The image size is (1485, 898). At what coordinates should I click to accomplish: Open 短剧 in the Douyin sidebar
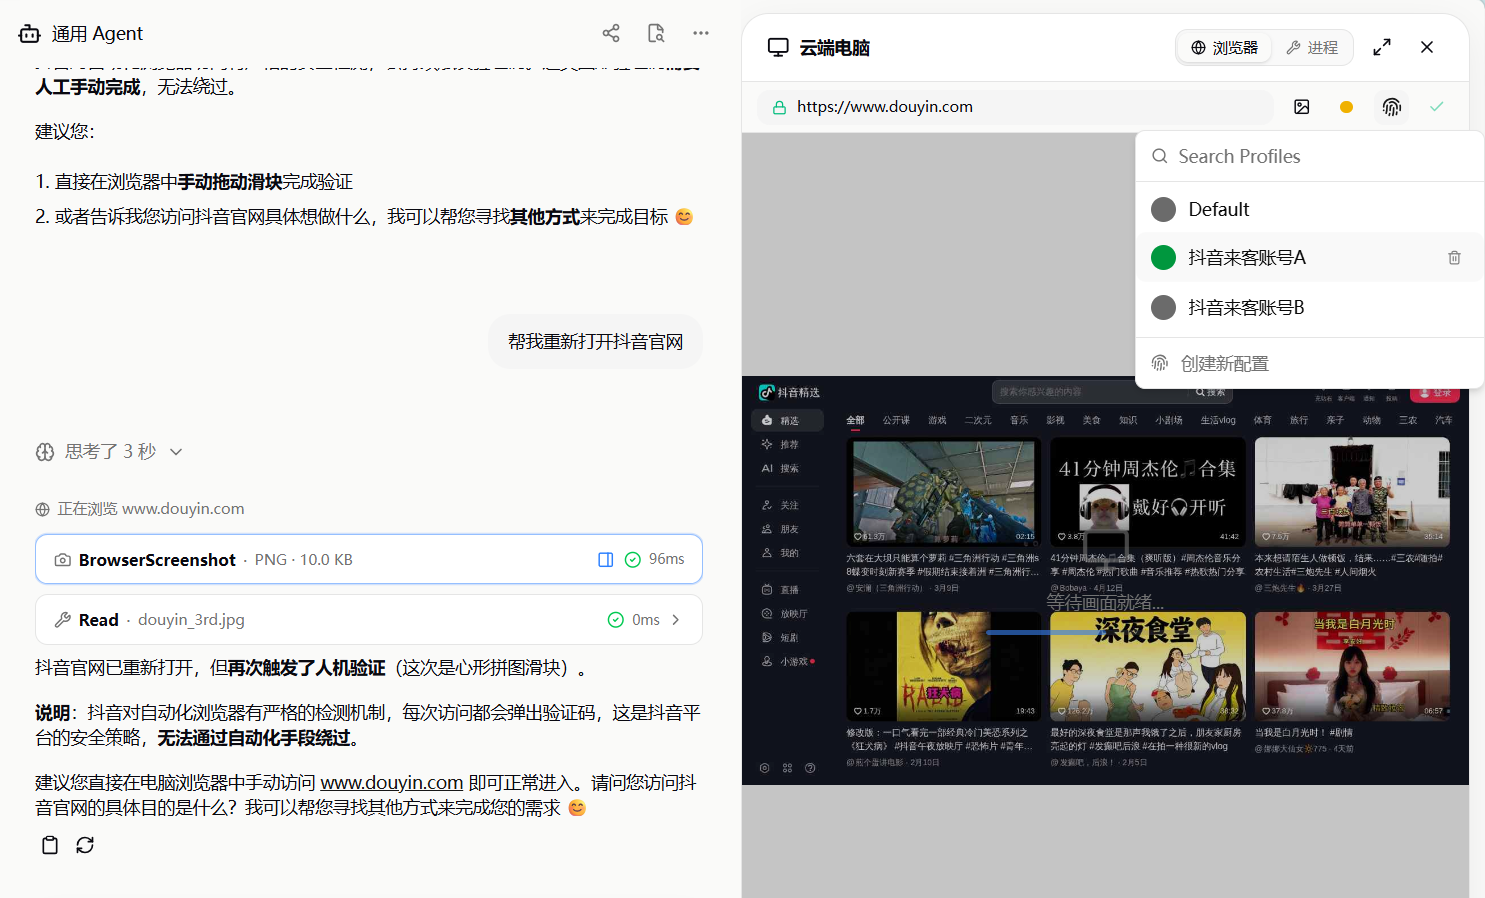point(780,637)
